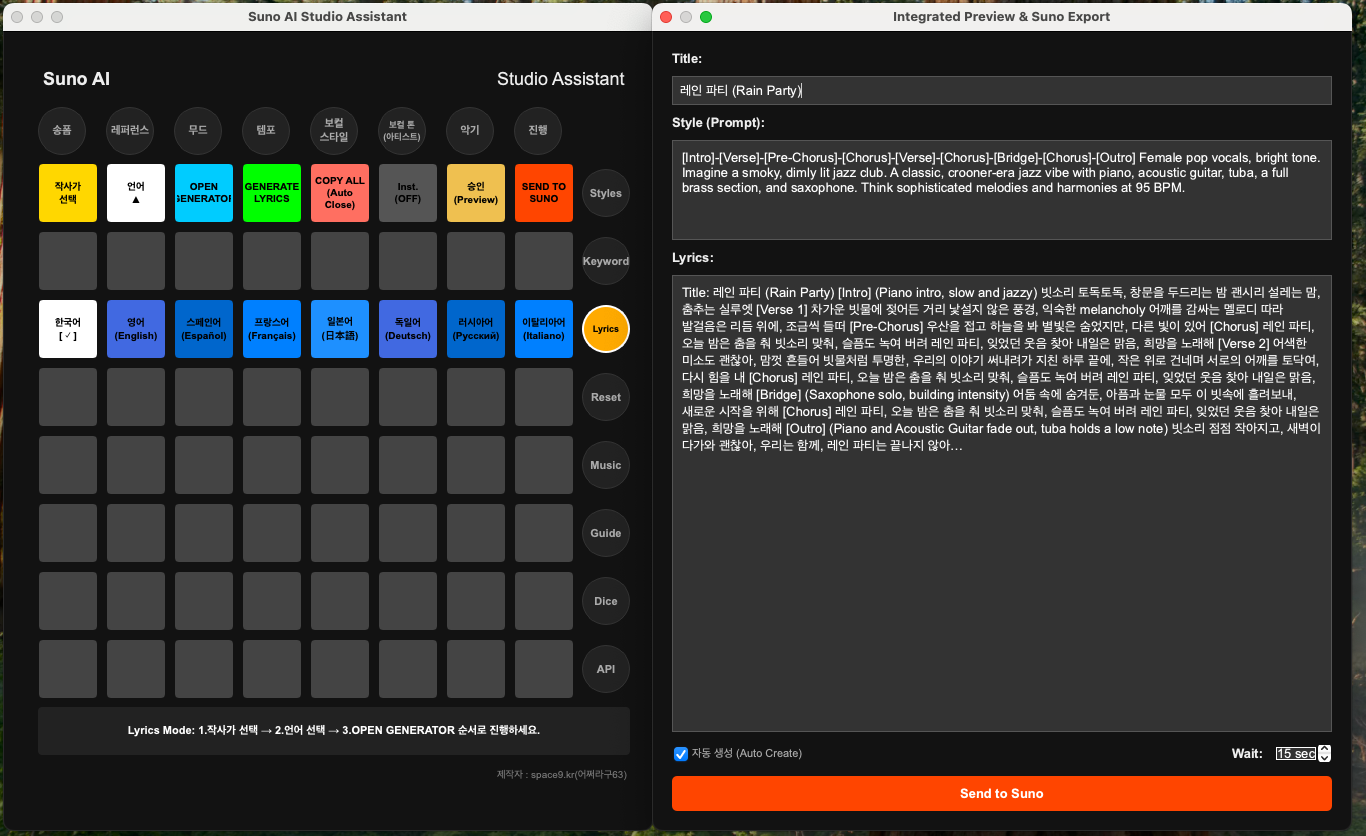Open the API round button
The height and width of the screenshot is (836, 1366).
(x=605, y=669)
